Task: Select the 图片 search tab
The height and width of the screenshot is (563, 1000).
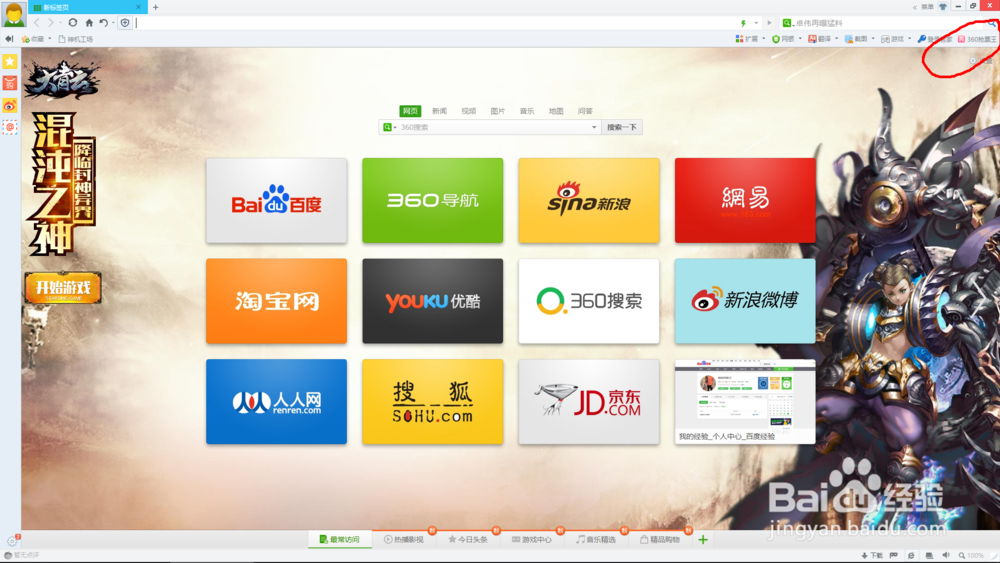Action: [497, 111]
